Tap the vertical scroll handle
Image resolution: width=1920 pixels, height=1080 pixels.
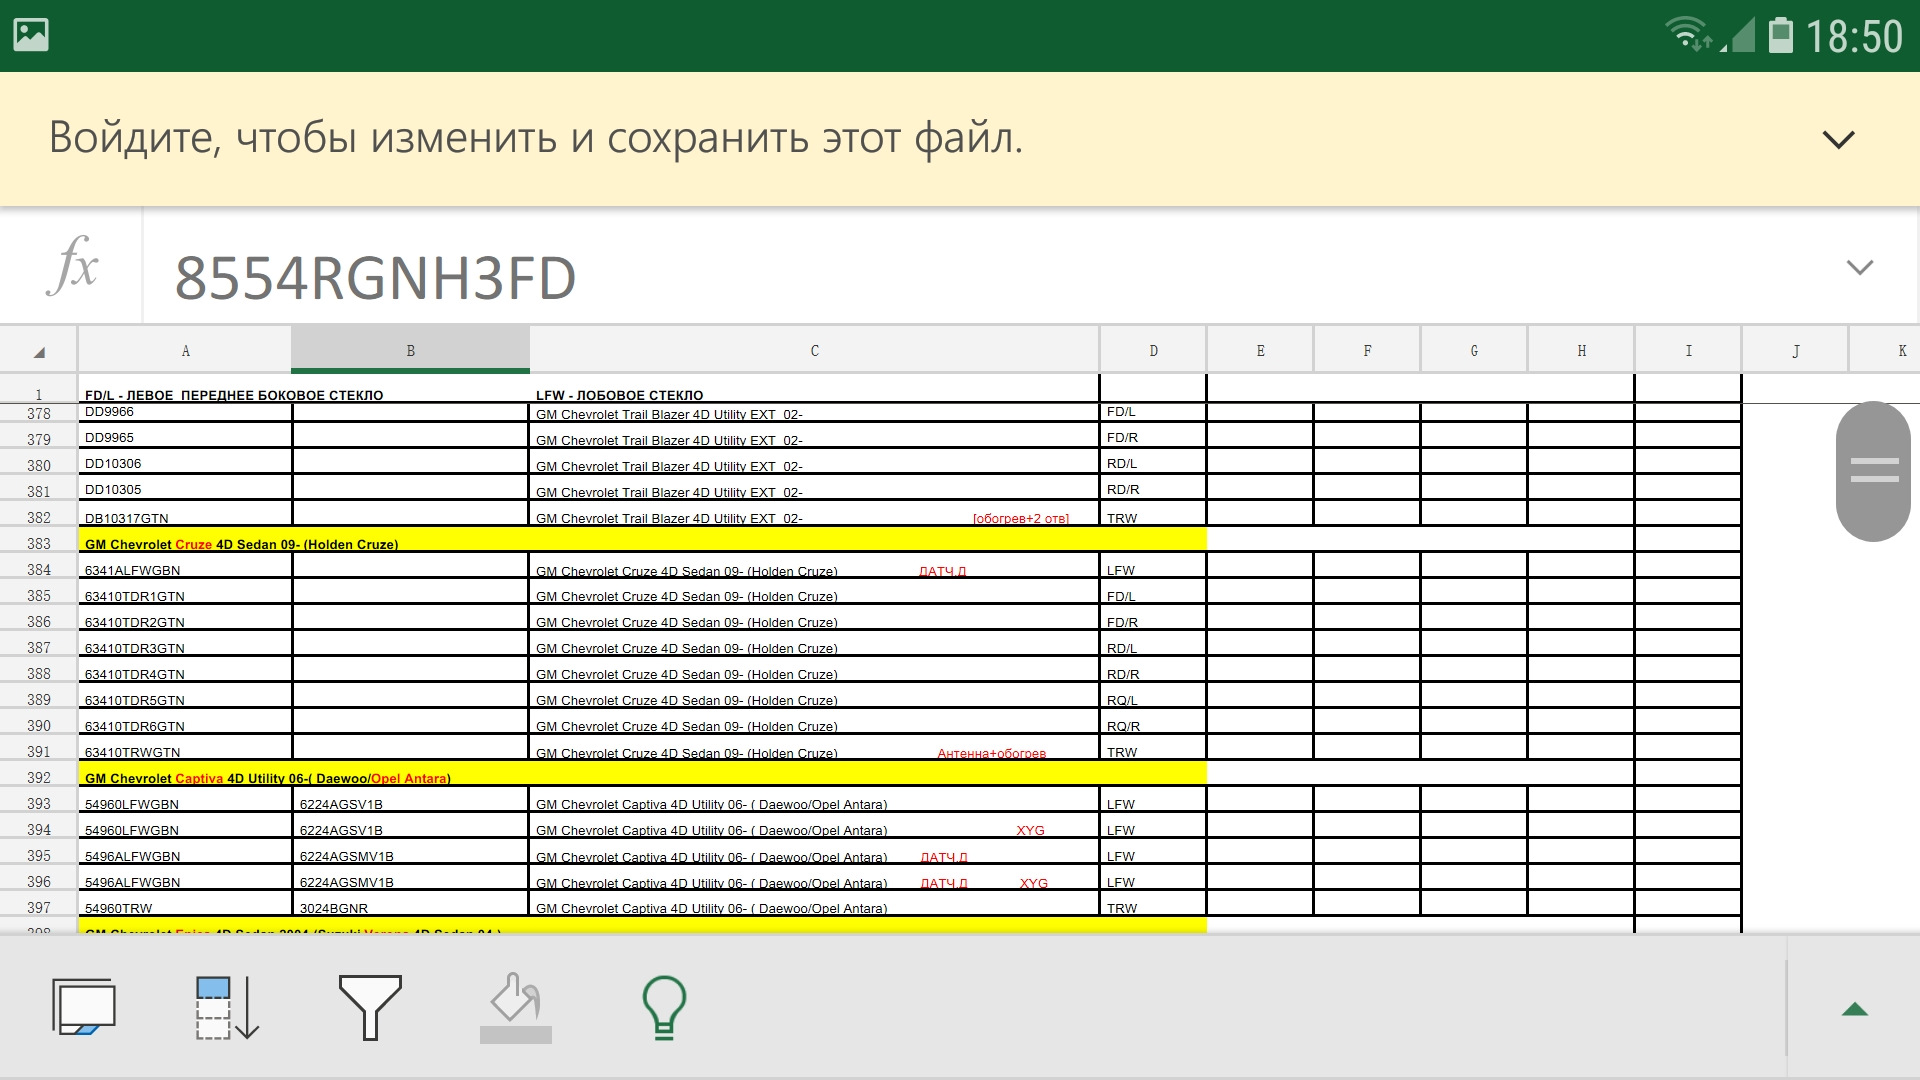1873,471
